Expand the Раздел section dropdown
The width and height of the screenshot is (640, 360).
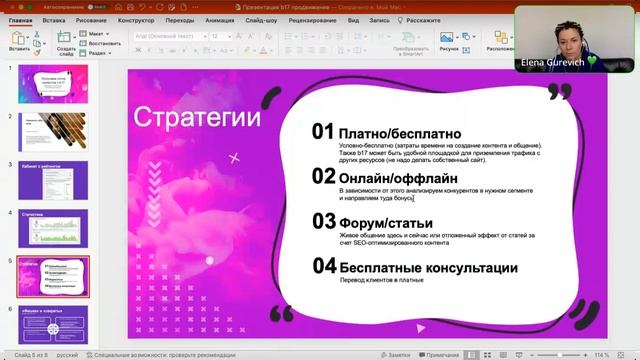click(x=109, y=53)
